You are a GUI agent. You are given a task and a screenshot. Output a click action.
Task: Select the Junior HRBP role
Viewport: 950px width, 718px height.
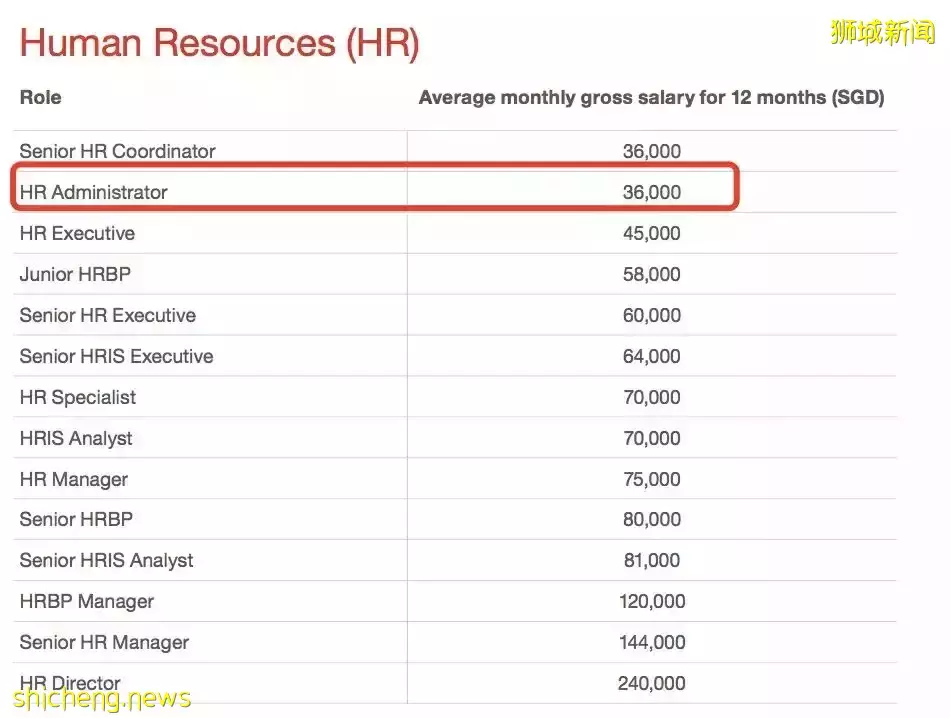point(75,275)
